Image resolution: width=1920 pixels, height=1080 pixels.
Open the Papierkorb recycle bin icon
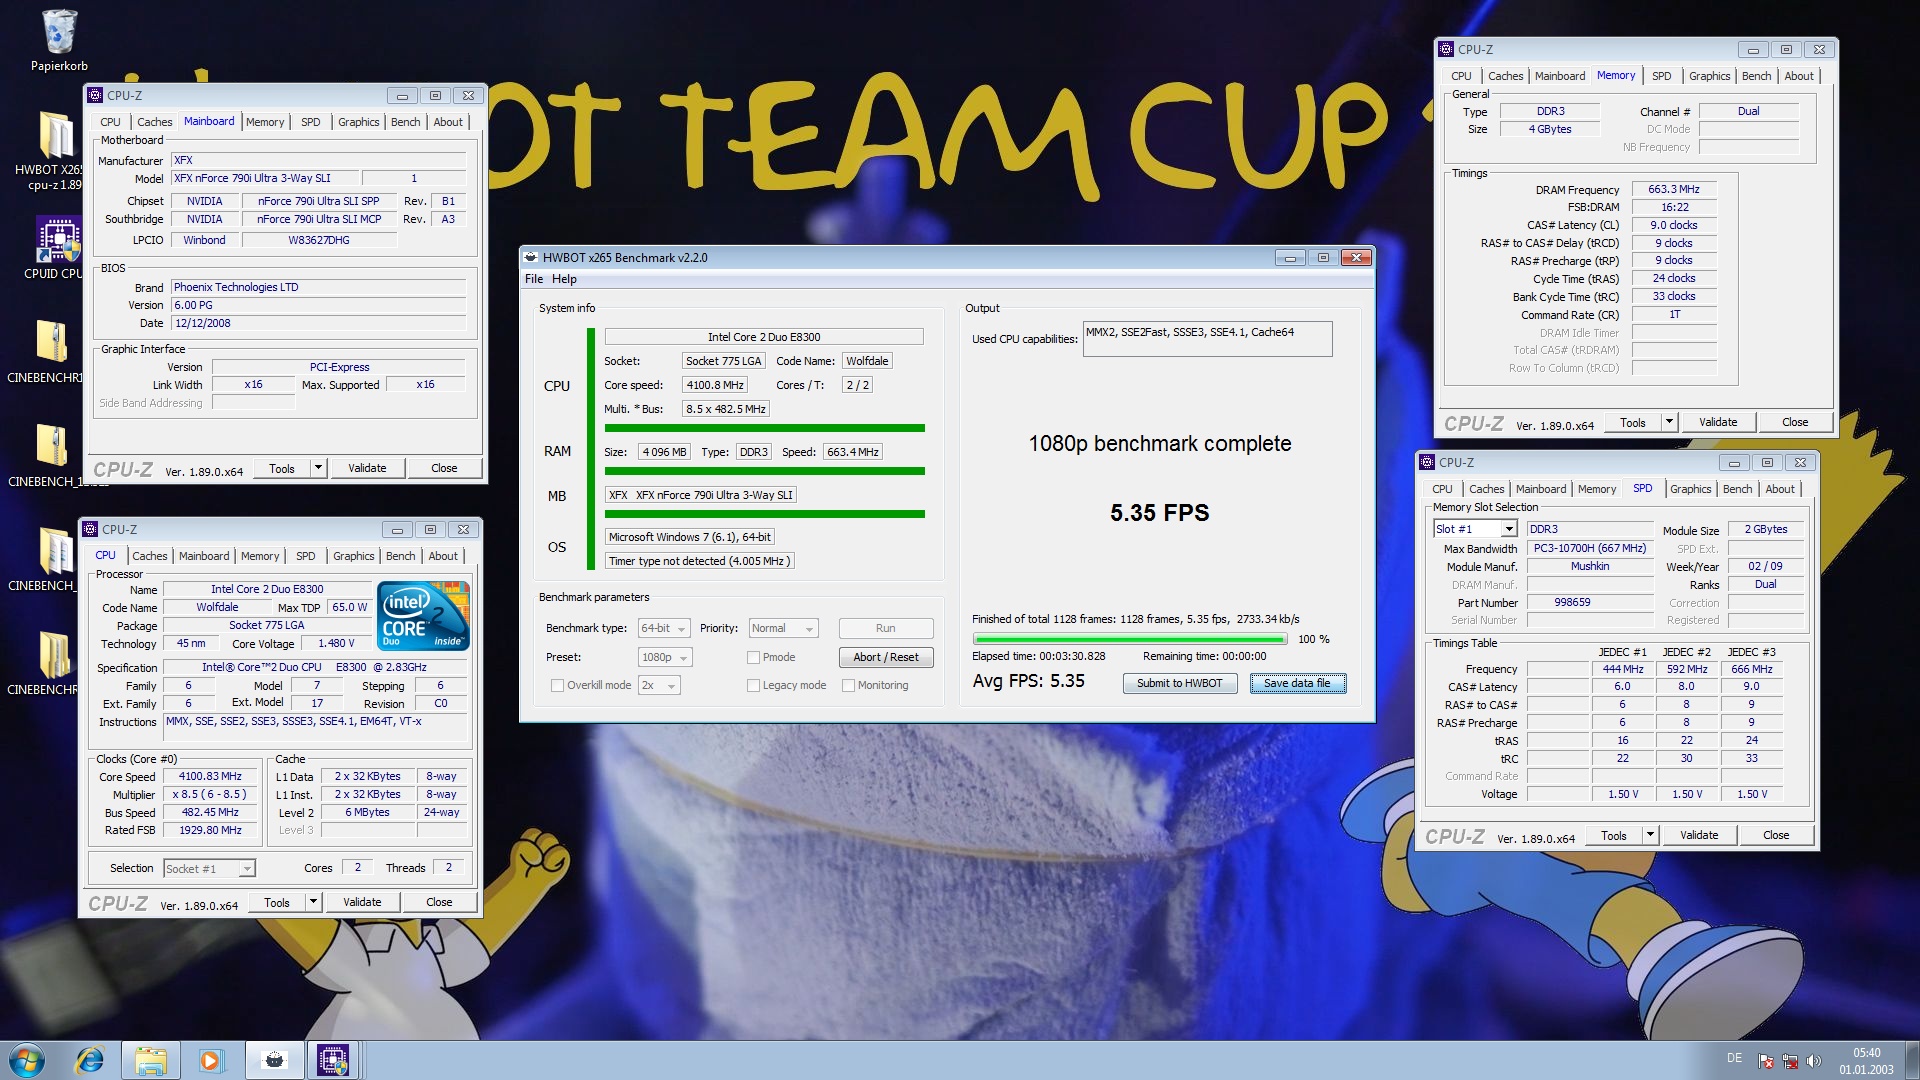59,40
